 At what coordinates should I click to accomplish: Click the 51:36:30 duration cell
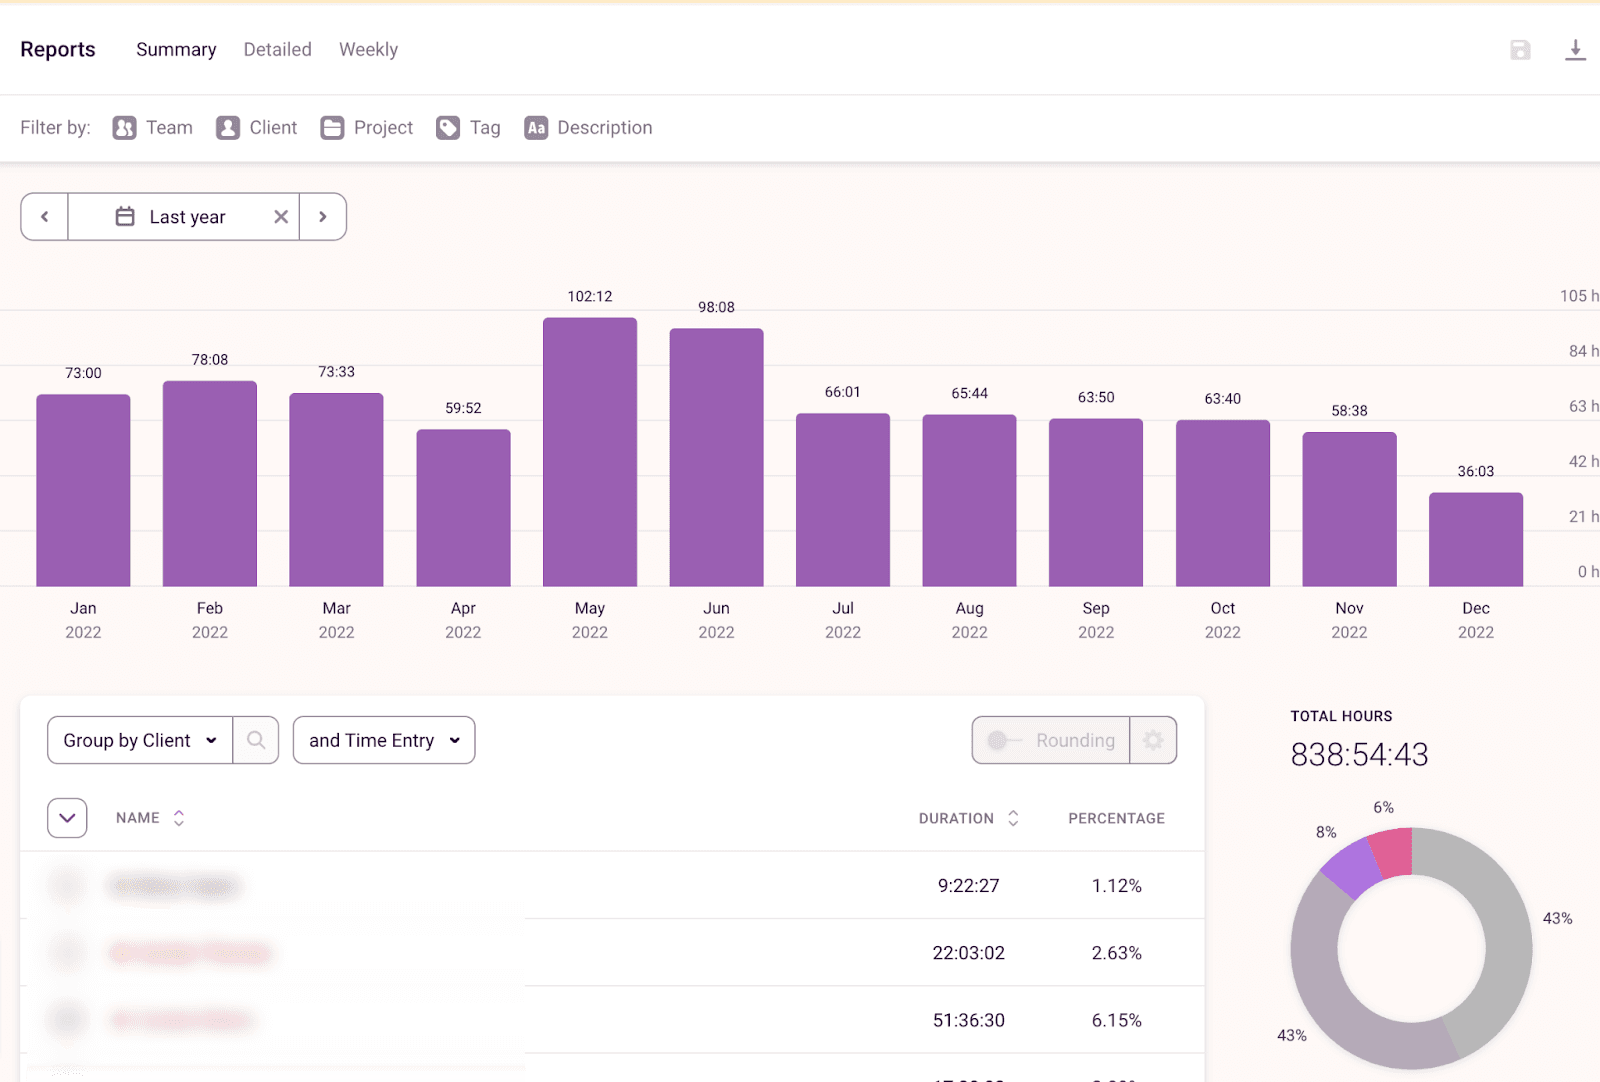click(968, 1020)
